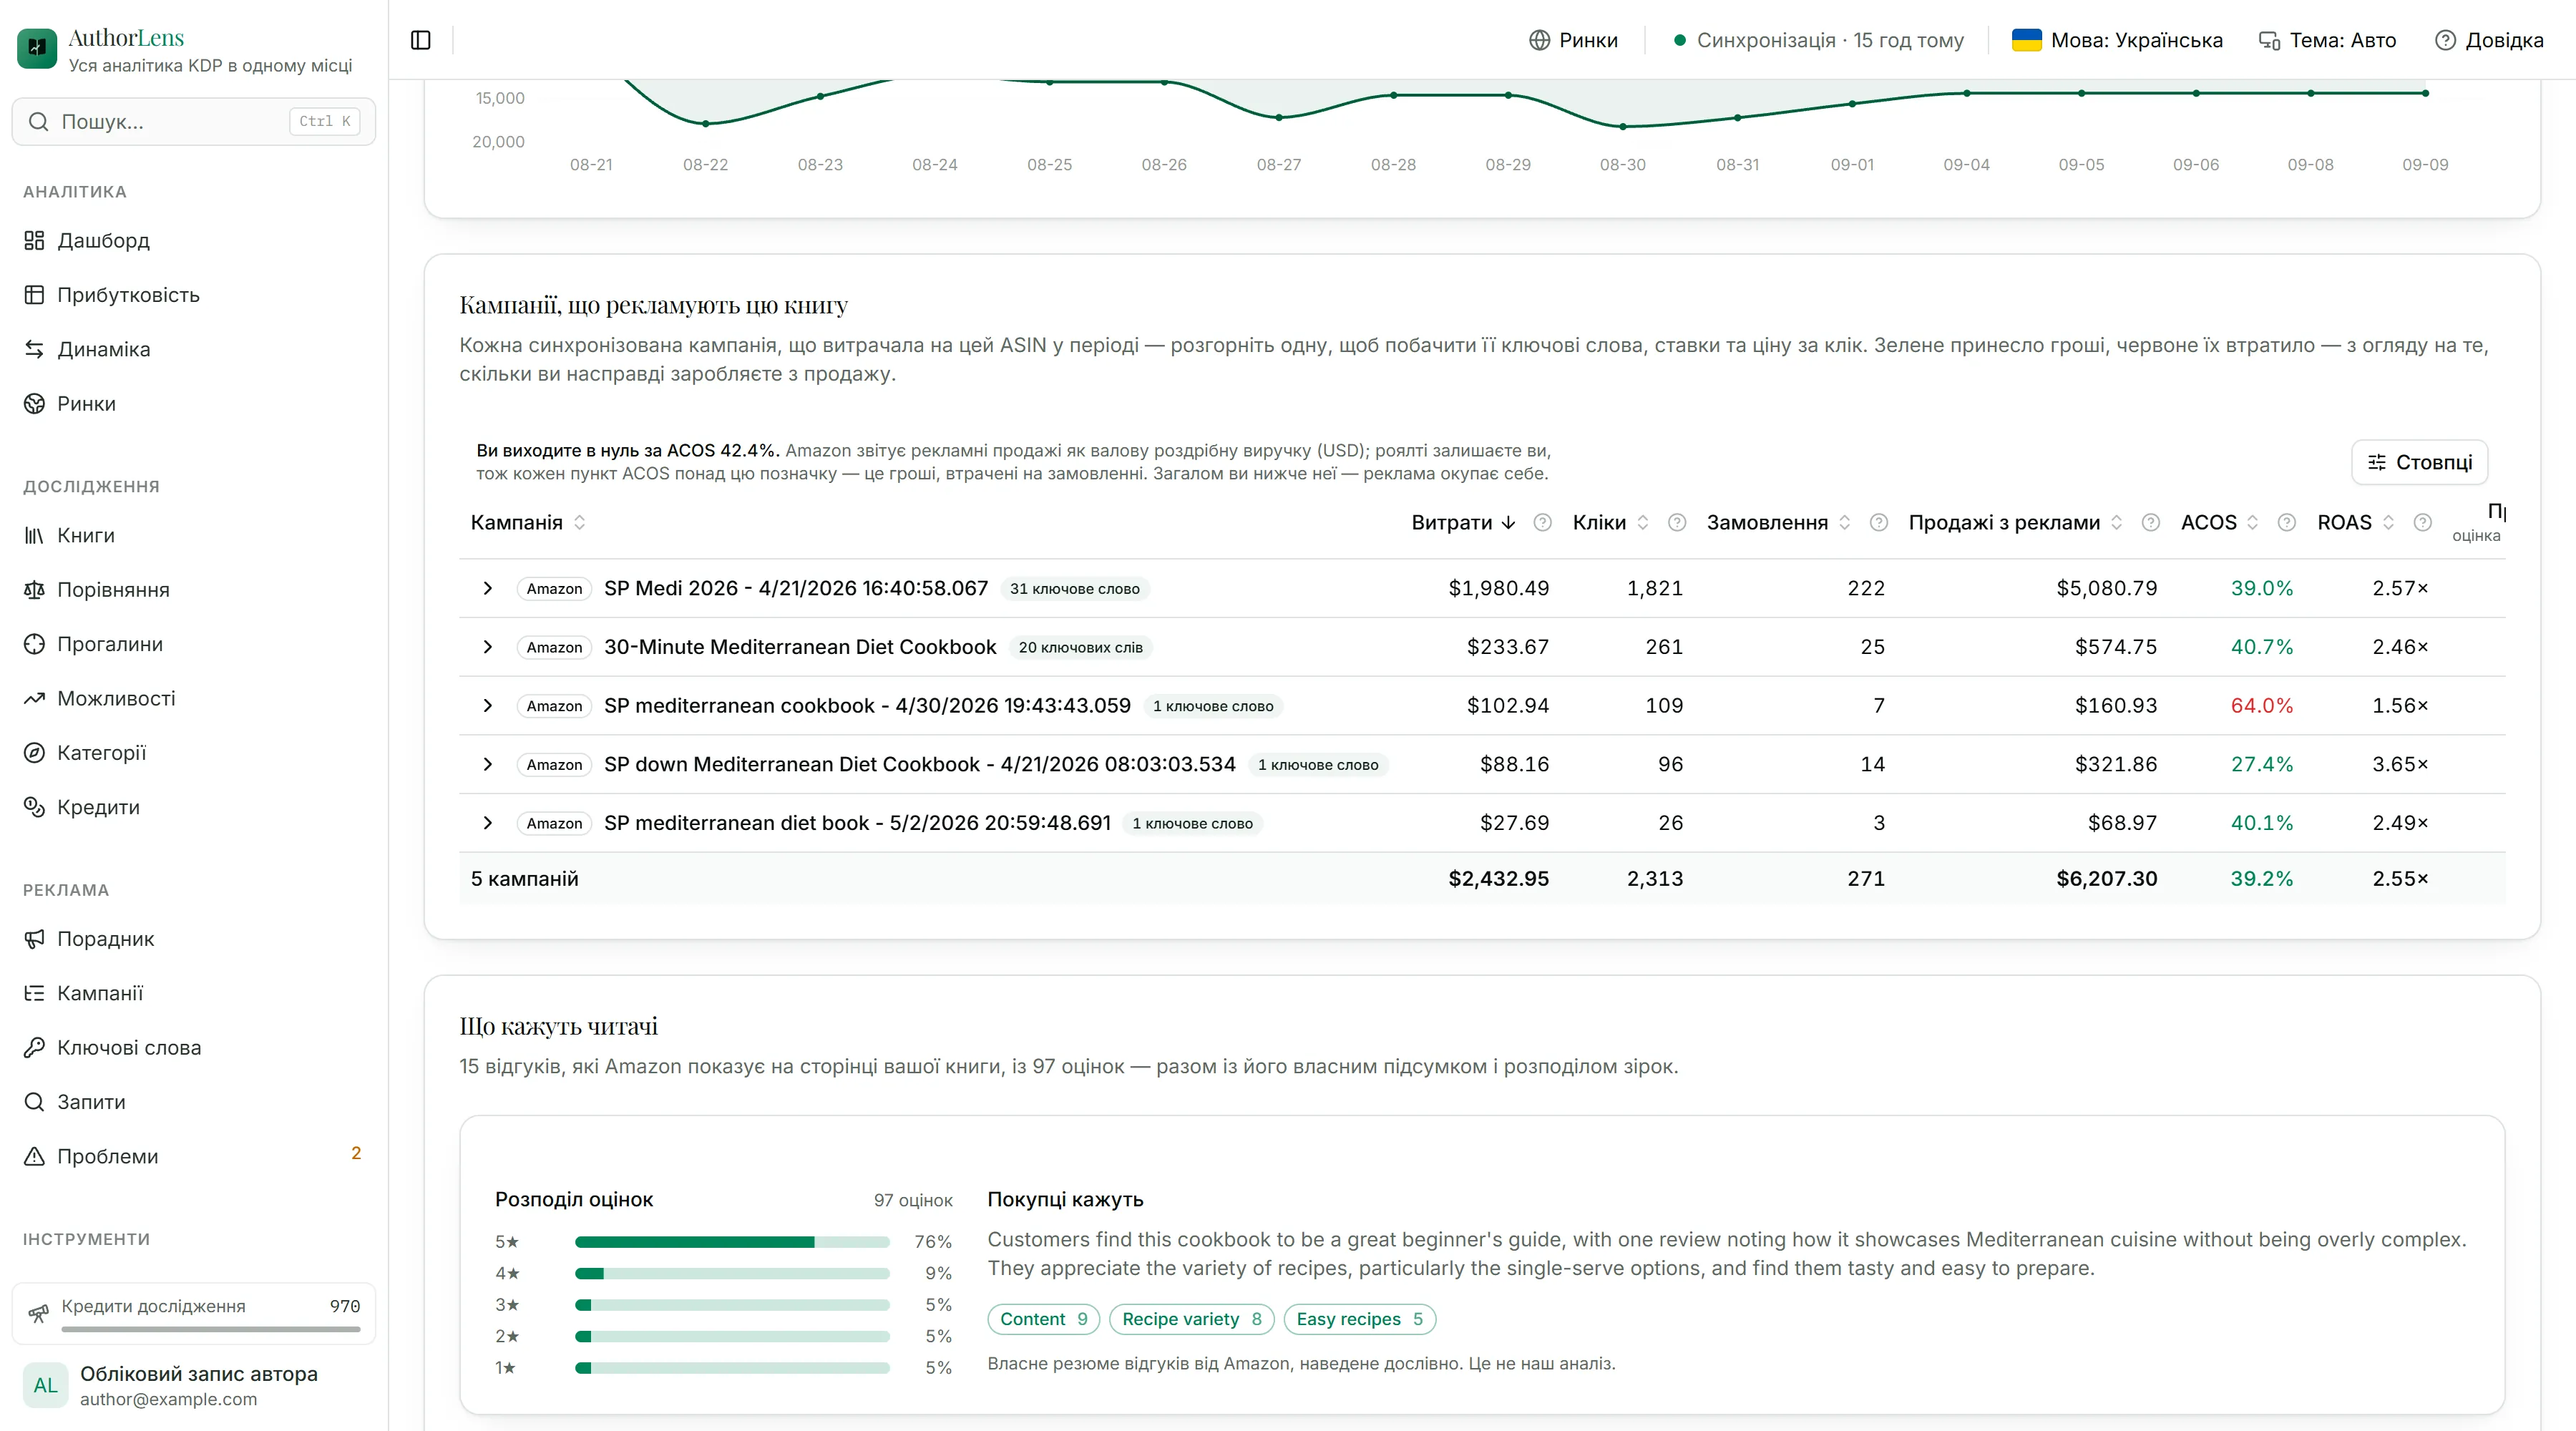Click the Запити magnifier icon
2576x1431 pixels.
(x=35, y=1102)
